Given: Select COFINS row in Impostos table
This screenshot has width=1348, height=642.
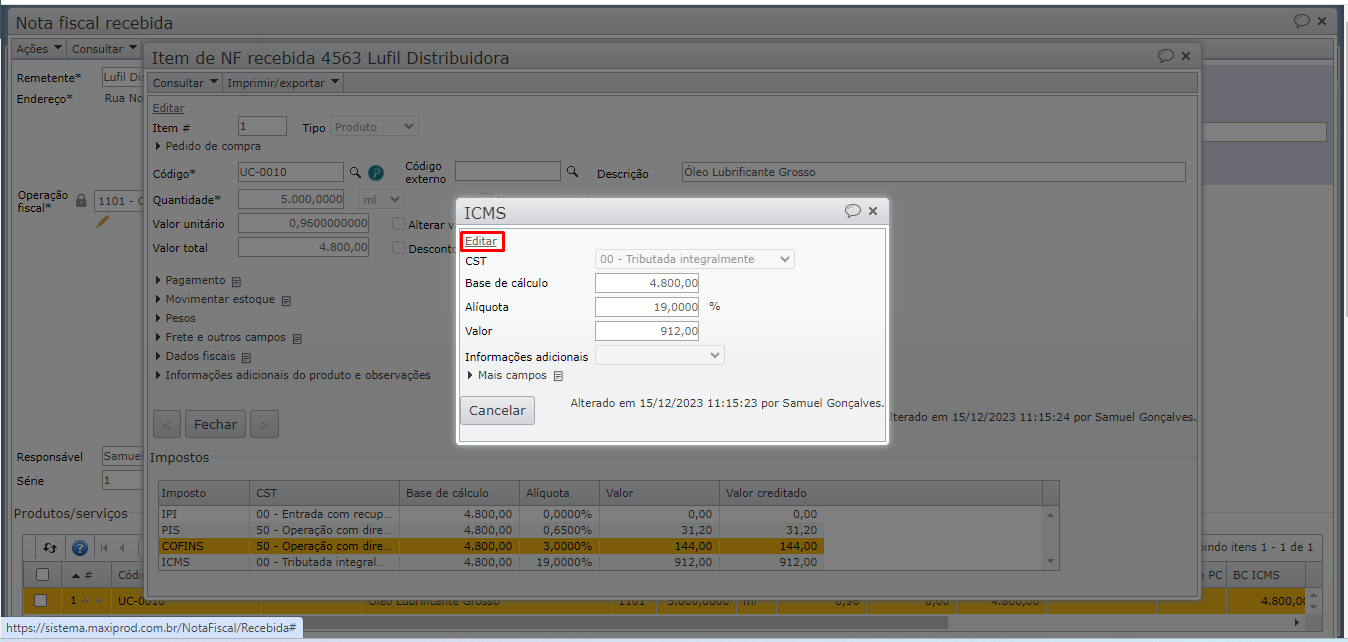Looking at the screenshot, I should 491,546.
